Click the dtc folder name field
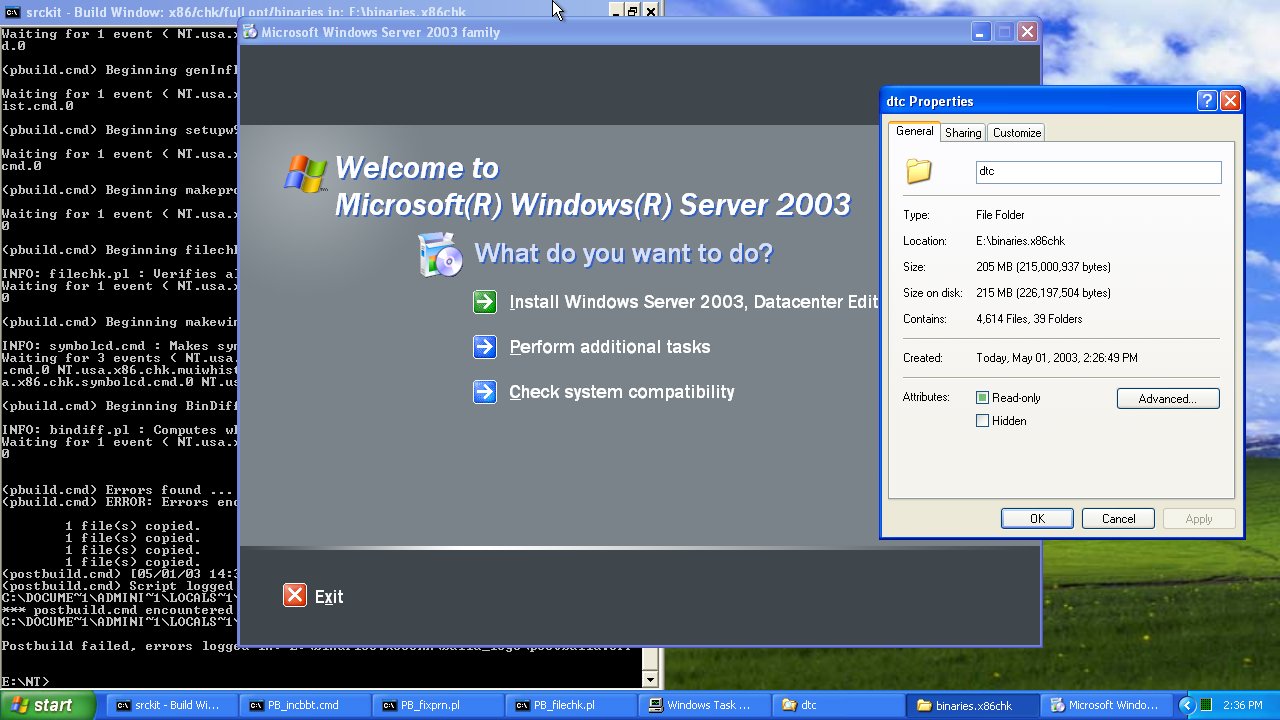The height and width of the screenshot is (720, 1280). click(1098, 172)
